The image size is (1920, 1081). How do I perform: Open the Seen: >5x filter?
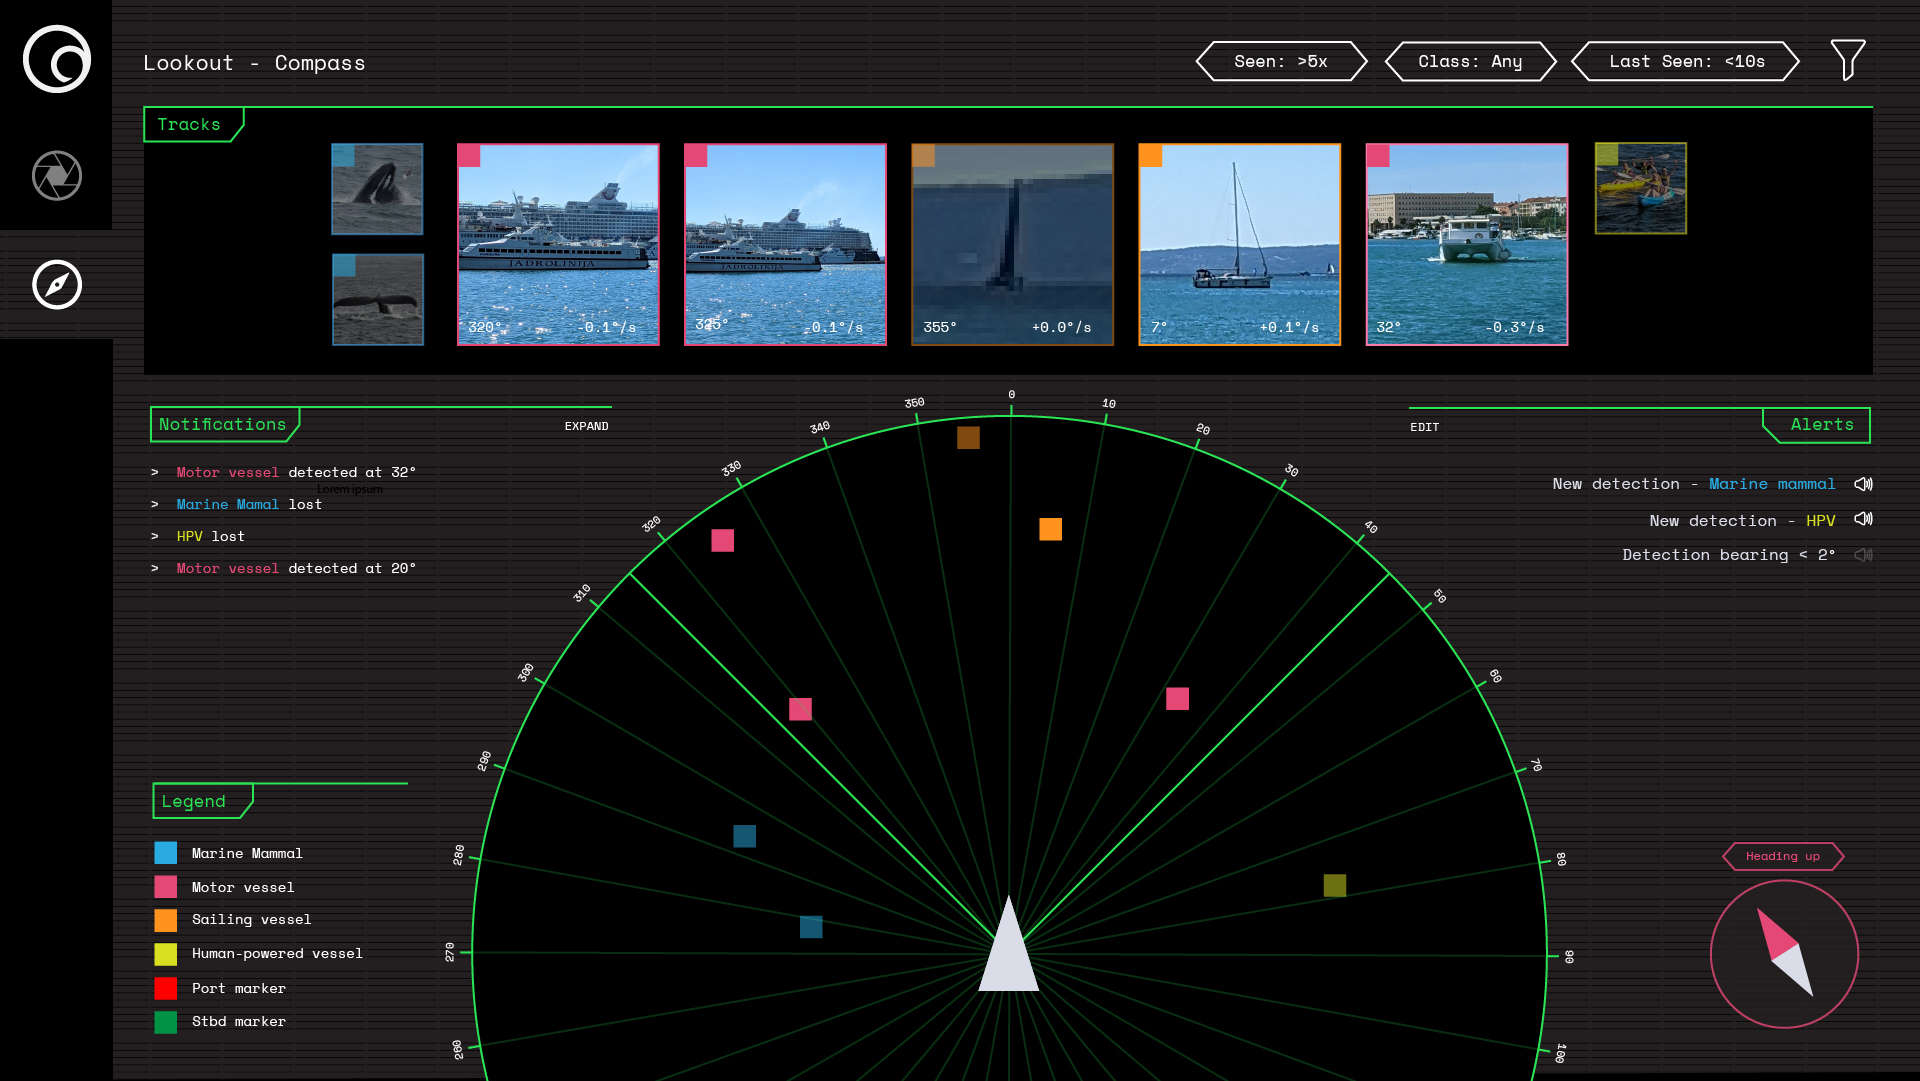(x=1281, y=61)
